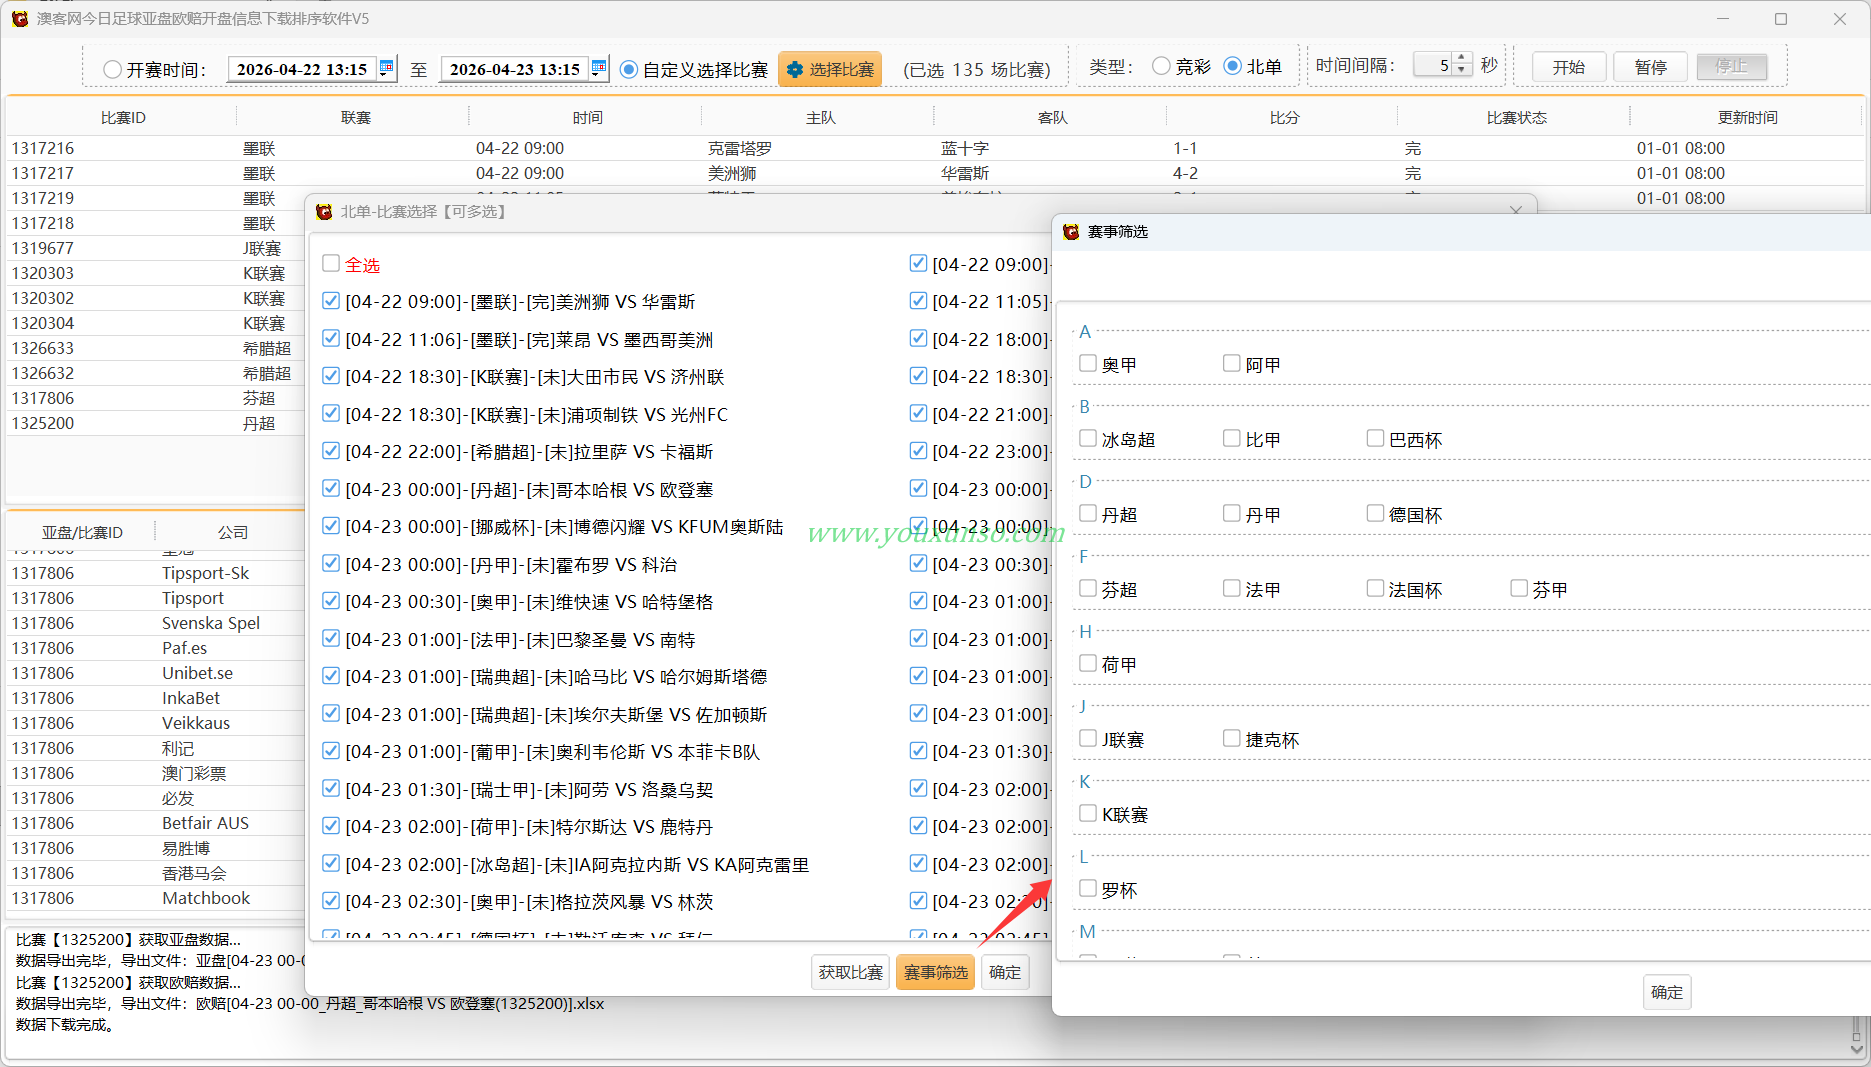Uncheck match 拉里萨 VS 卡福斯
This screenshot has width=1871, height=1067.
tap(331, 450)
